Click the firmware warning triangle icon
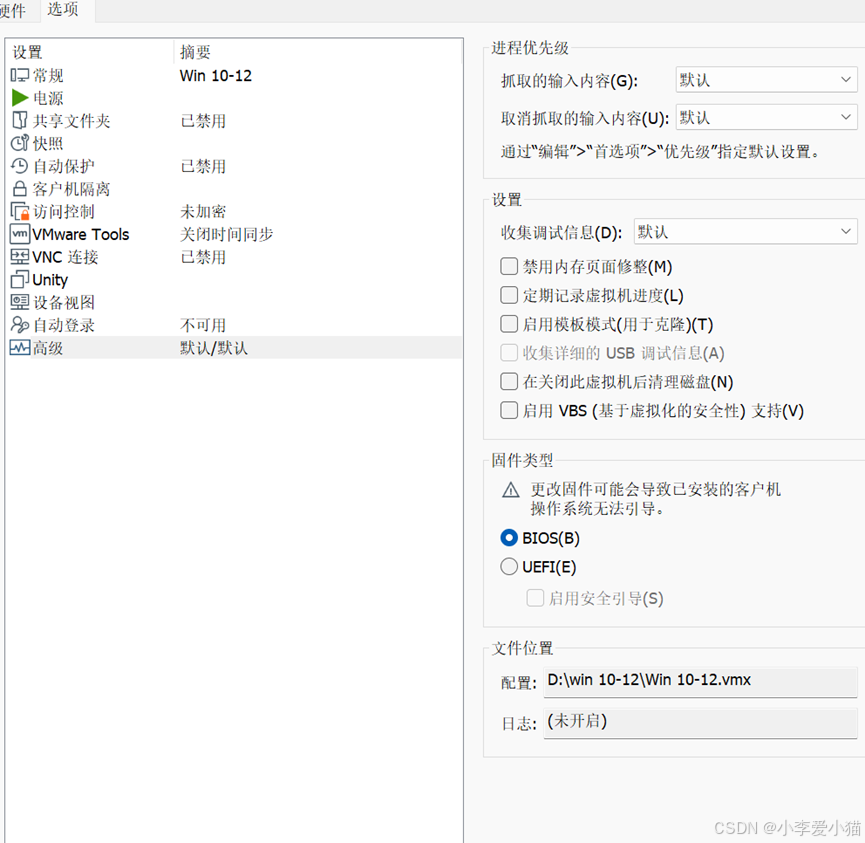The height and width of the screenshot is (843, 865). (510, 490)
